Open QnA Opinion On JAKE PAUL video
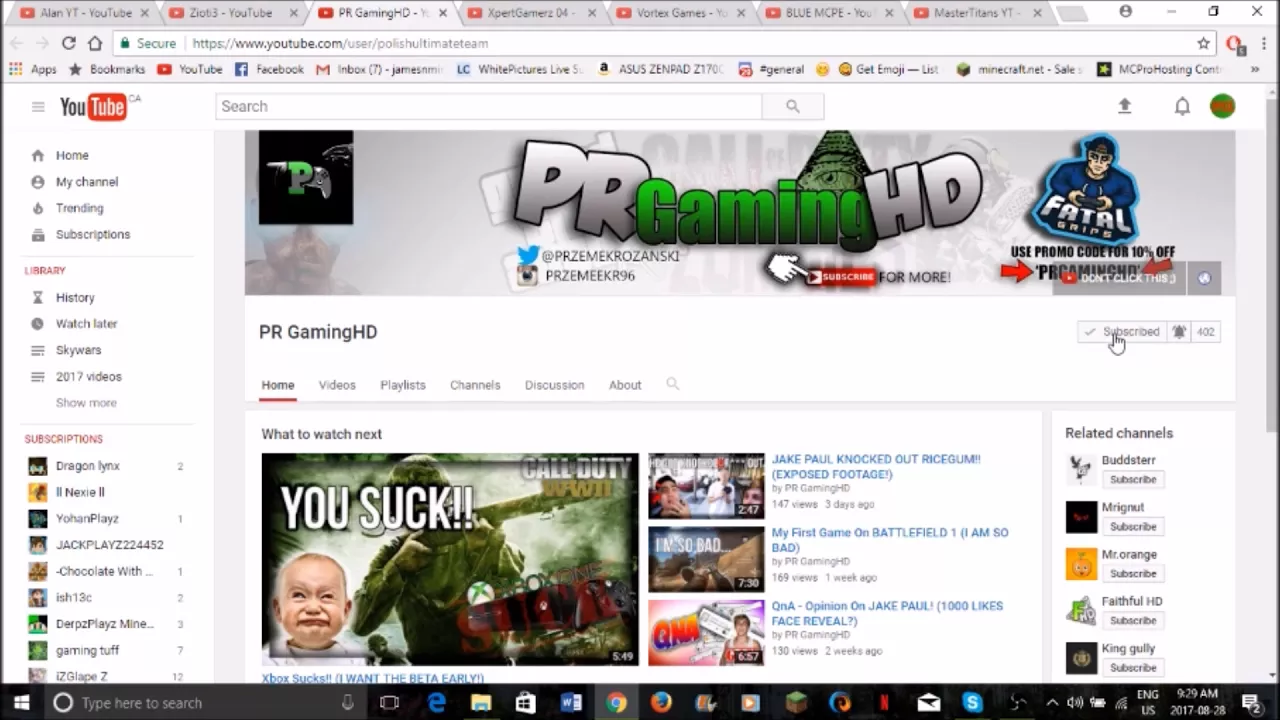 (887, 613)
